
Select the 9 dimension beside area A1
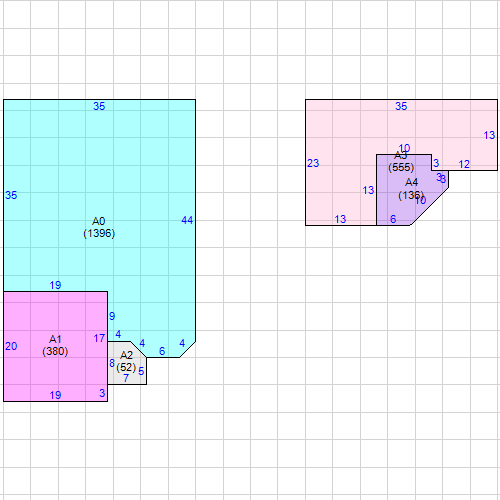click(x=112, y=316)
